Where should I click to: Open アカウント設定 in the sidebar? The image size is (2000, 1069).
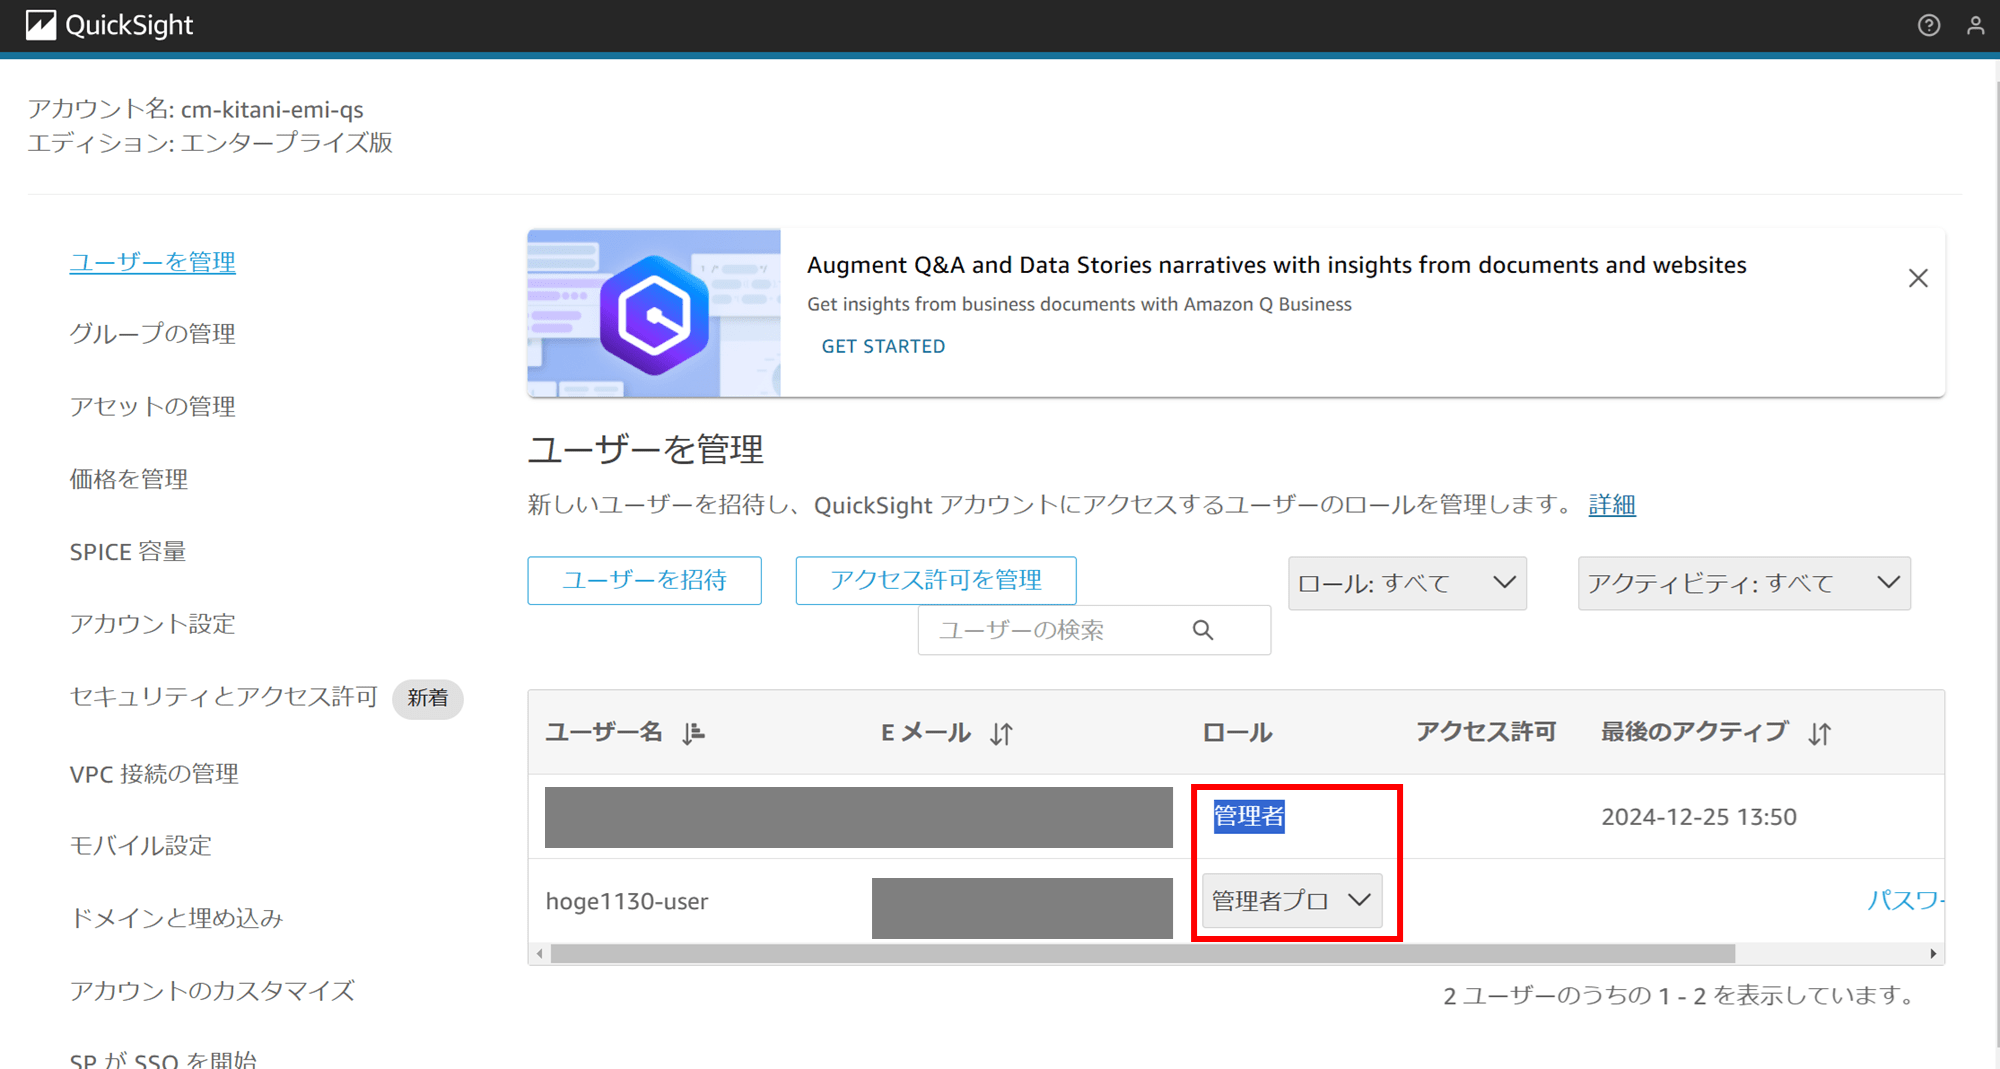click(153, 624)
